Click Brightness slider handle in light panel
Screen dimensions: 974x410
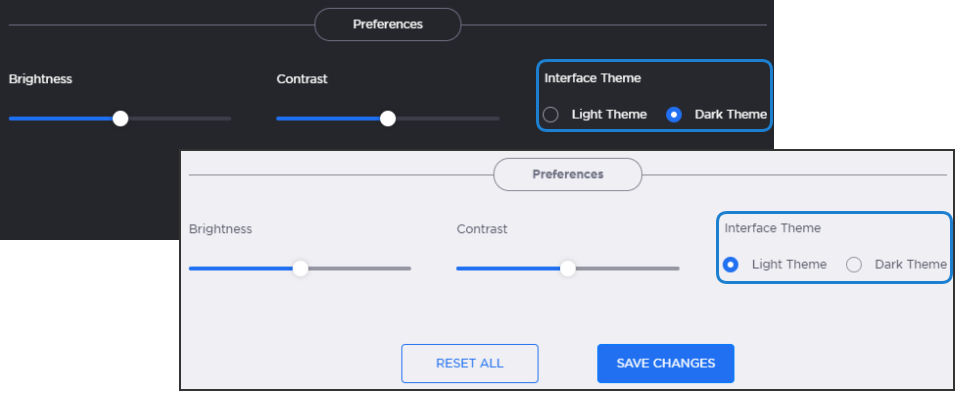coord(300,268)
